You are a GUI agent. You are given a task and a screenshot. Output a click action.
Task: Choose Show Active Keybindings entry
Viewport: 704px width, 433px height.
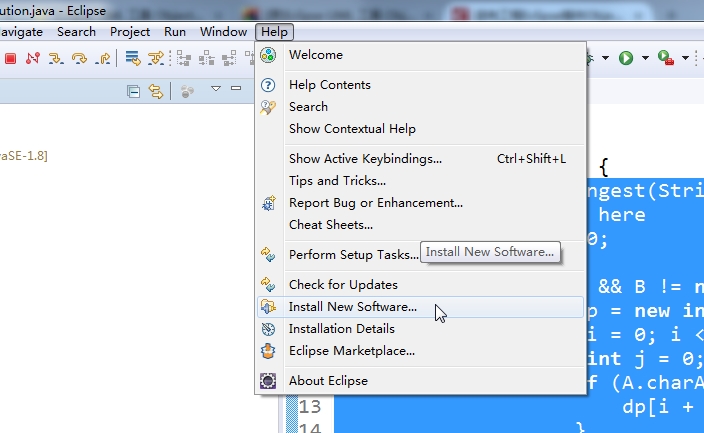coord(421,159)
